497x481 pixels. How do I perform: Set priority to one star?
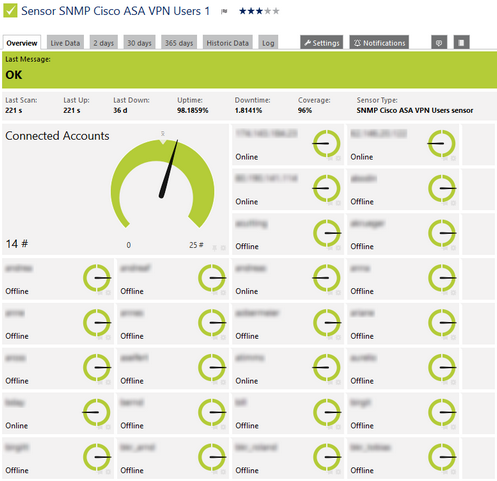tap(243, 11)
